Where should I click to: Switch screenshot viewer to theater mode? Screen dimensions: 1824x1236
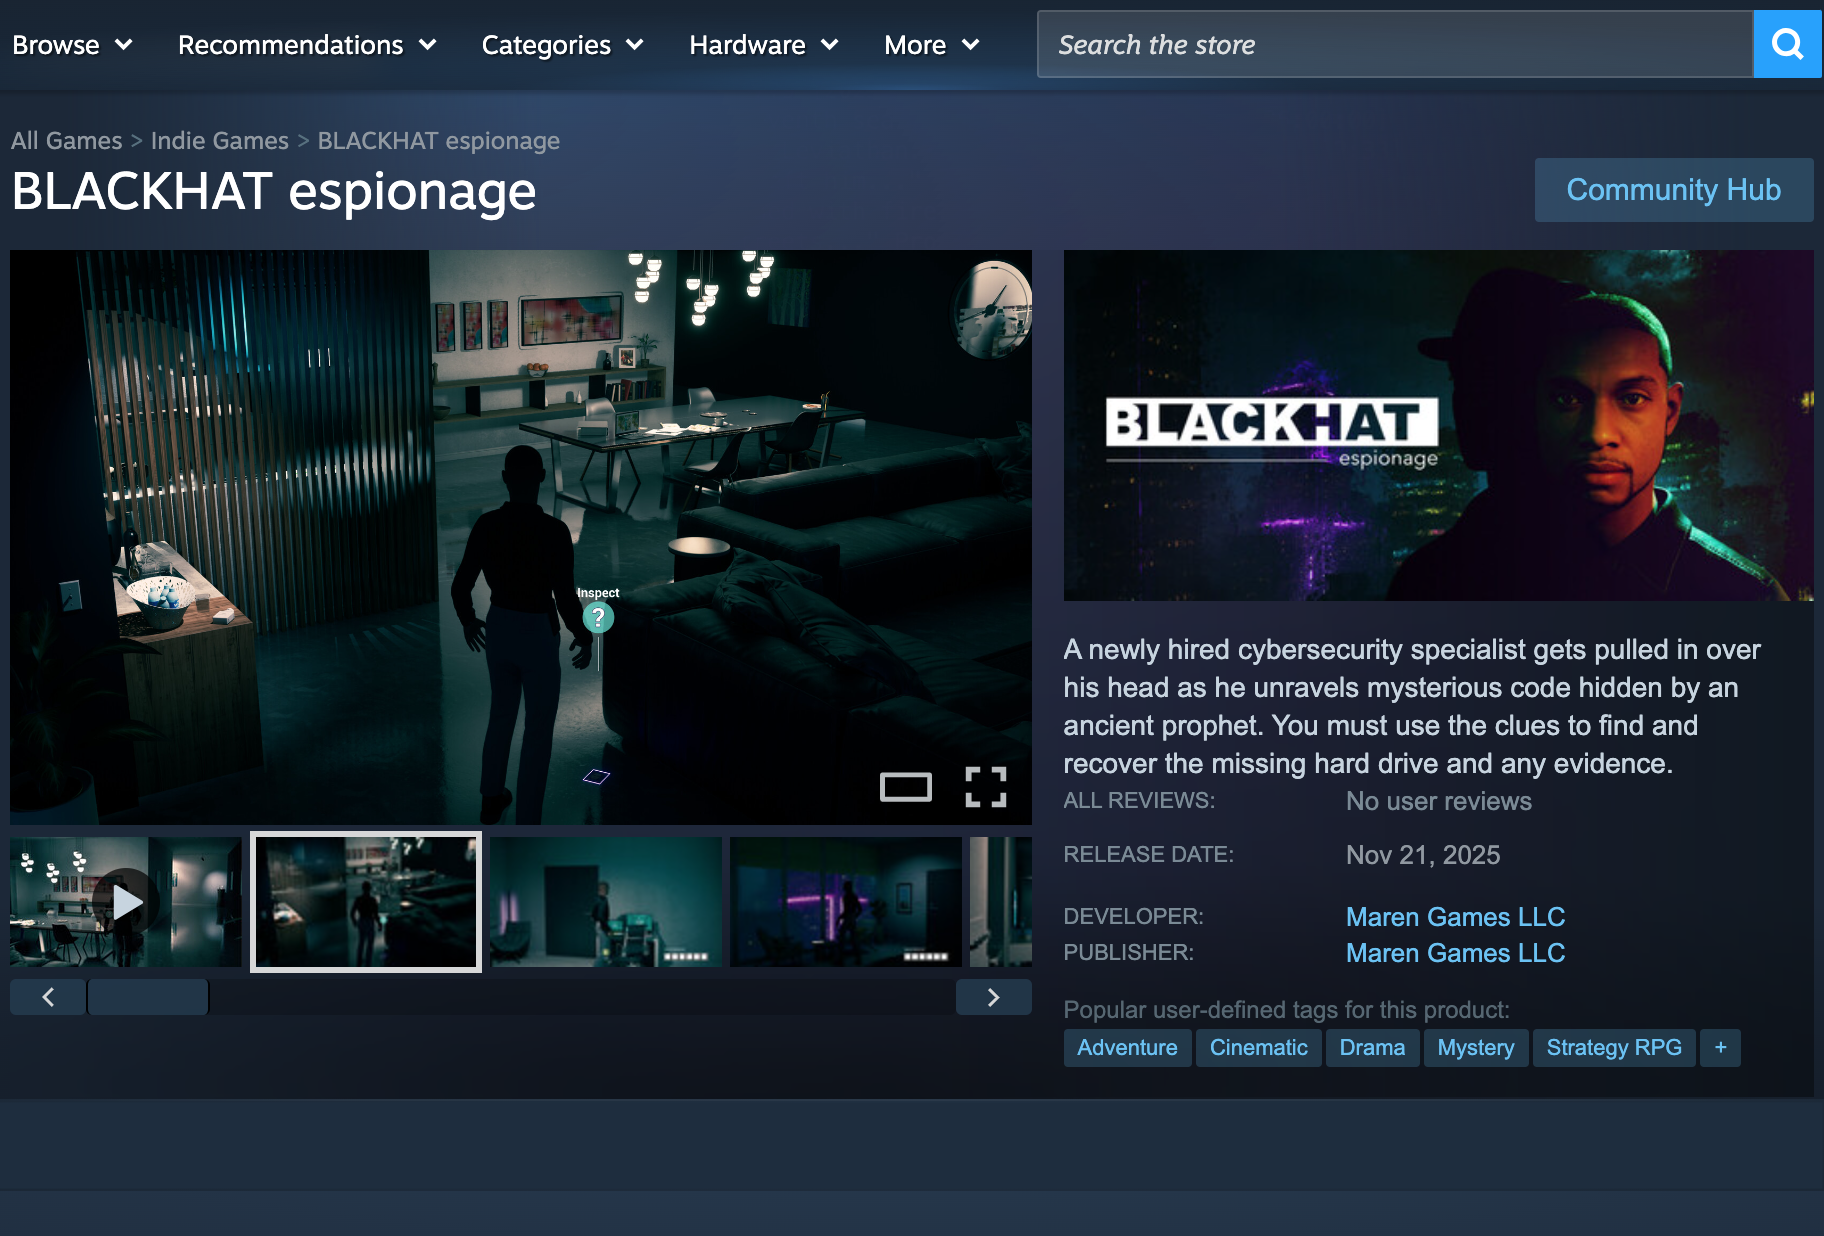[905, 787]
